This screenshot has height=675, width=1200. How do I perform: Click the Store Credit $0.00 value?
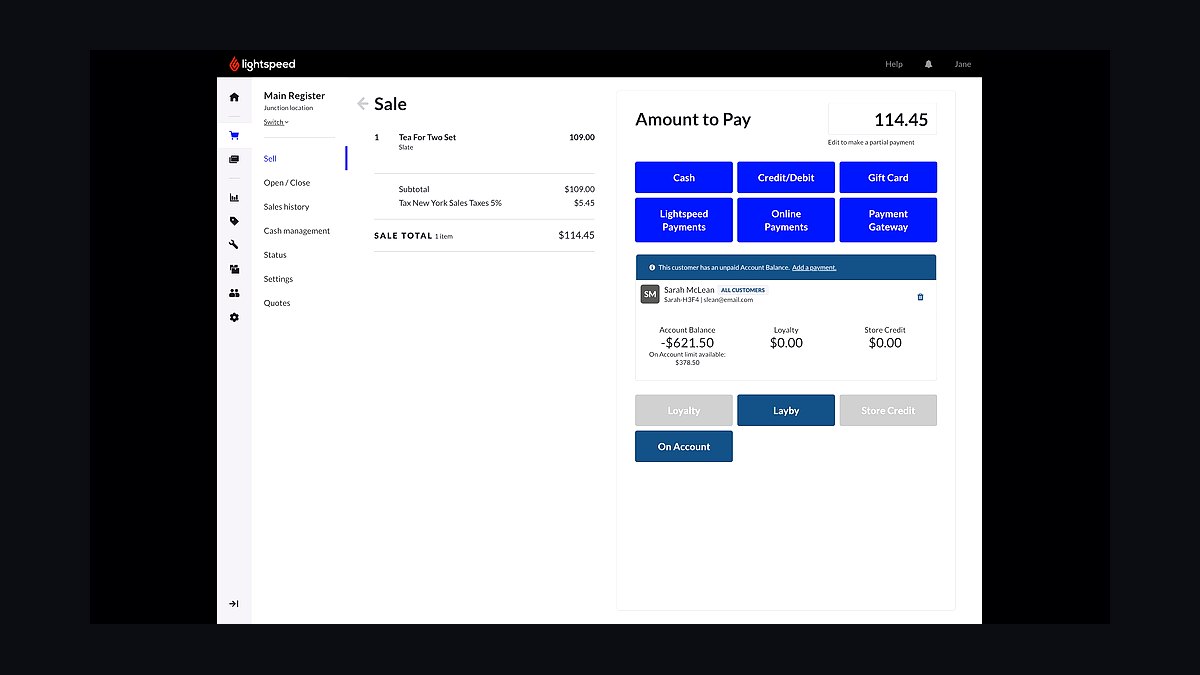coord(885,343)
